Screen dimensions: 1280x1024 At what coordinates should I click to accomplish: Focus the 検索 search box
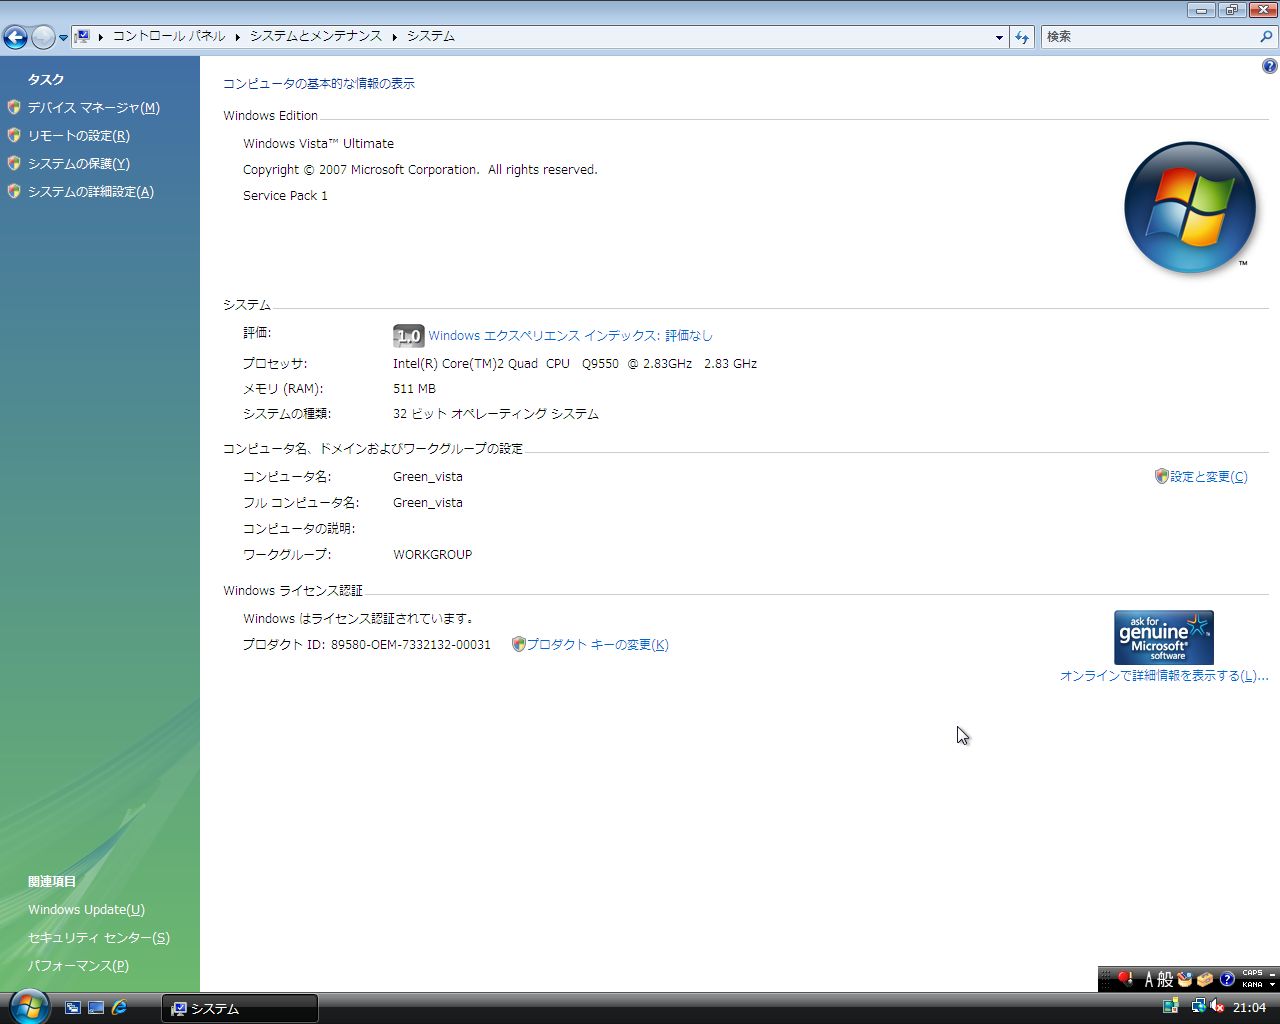[1150, 37]
